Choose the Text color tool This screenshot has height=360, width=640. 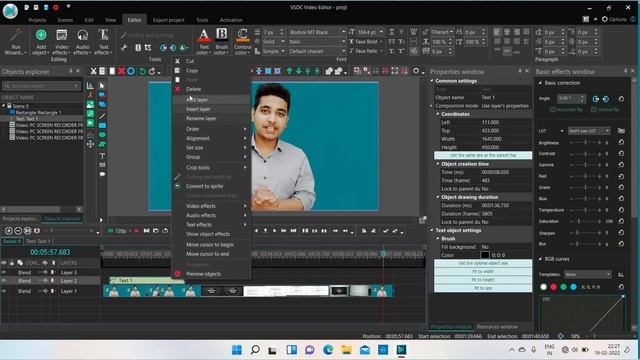pyautogui.click(x=204, y=42)
